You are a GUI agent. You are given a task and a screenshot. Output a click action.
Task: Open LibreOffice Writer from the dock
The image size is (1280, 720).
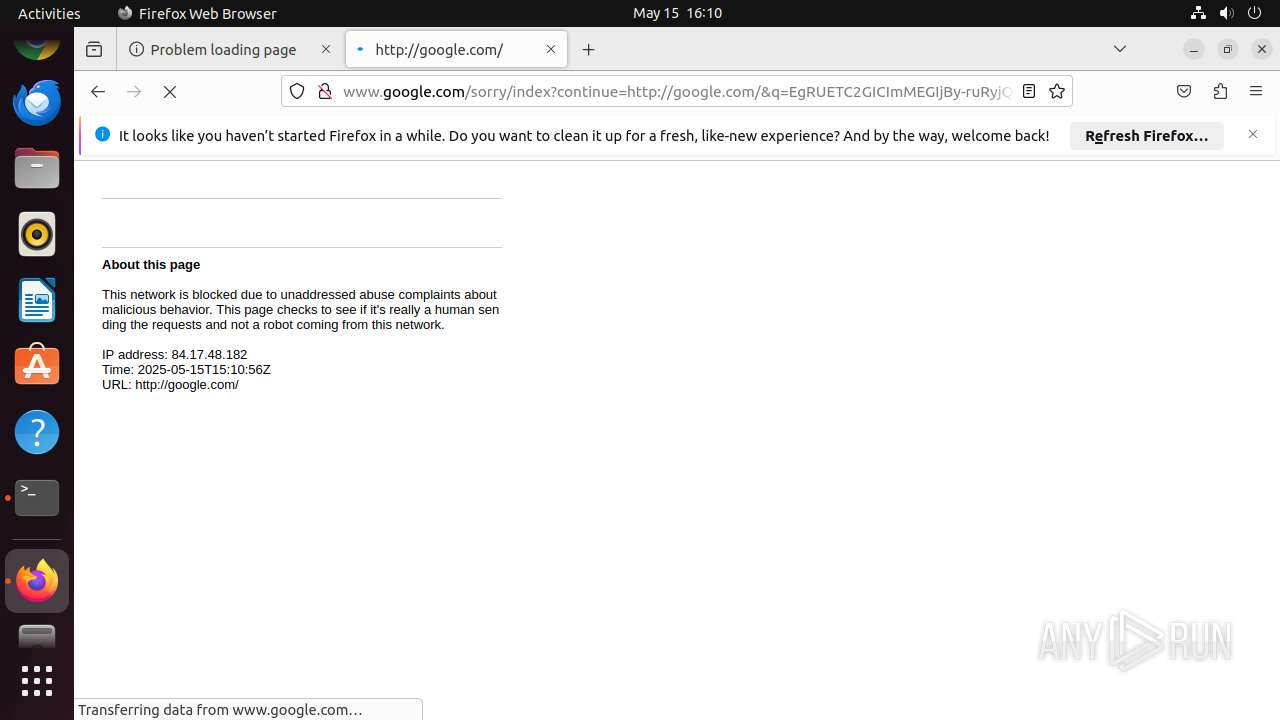[x=37, y=300]
